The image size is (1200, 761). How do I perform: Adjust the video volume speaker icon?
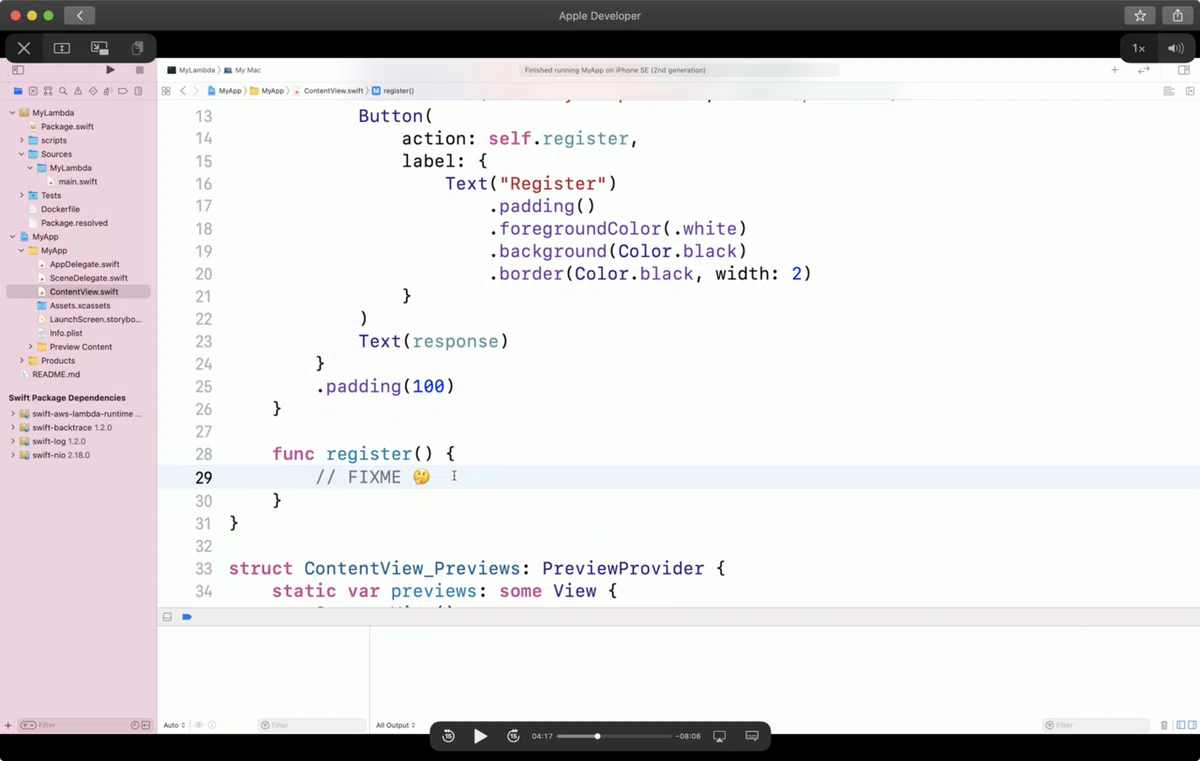click(x=1175, y=48)
